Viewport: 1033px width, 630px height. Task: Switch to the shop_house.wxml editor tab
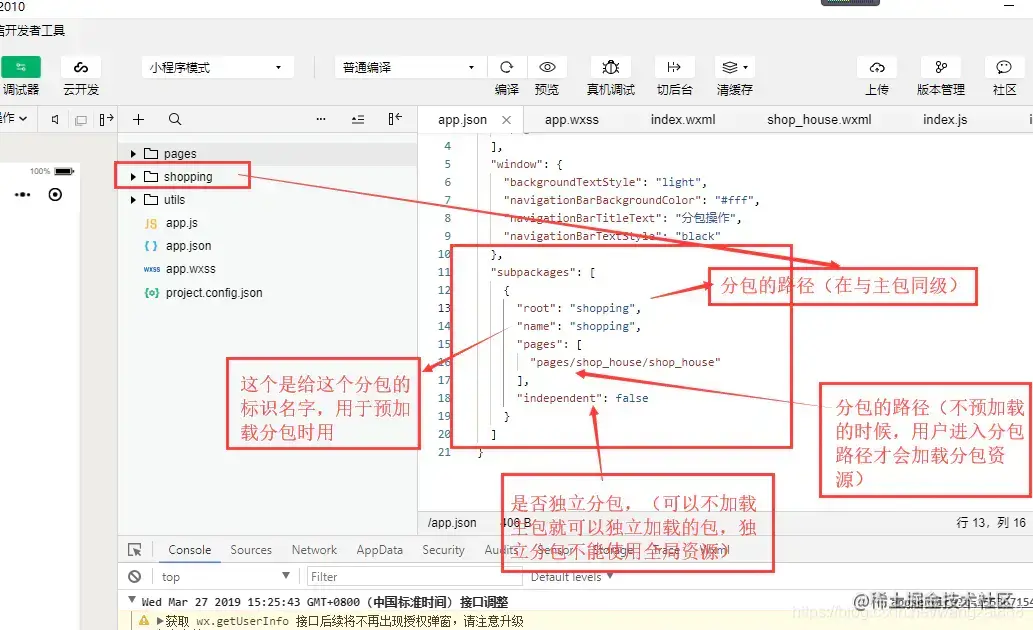(819, 120)
